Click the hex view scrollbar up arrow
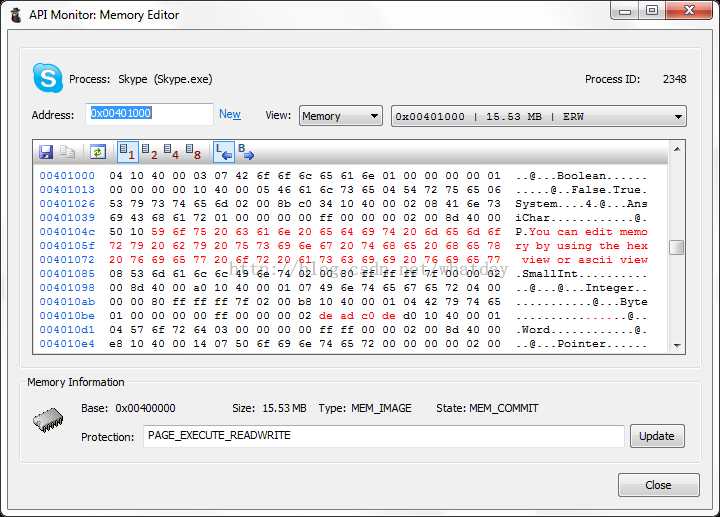Image resolution: width=720 pixels, height=517 pixels. (x=677, y=149)
